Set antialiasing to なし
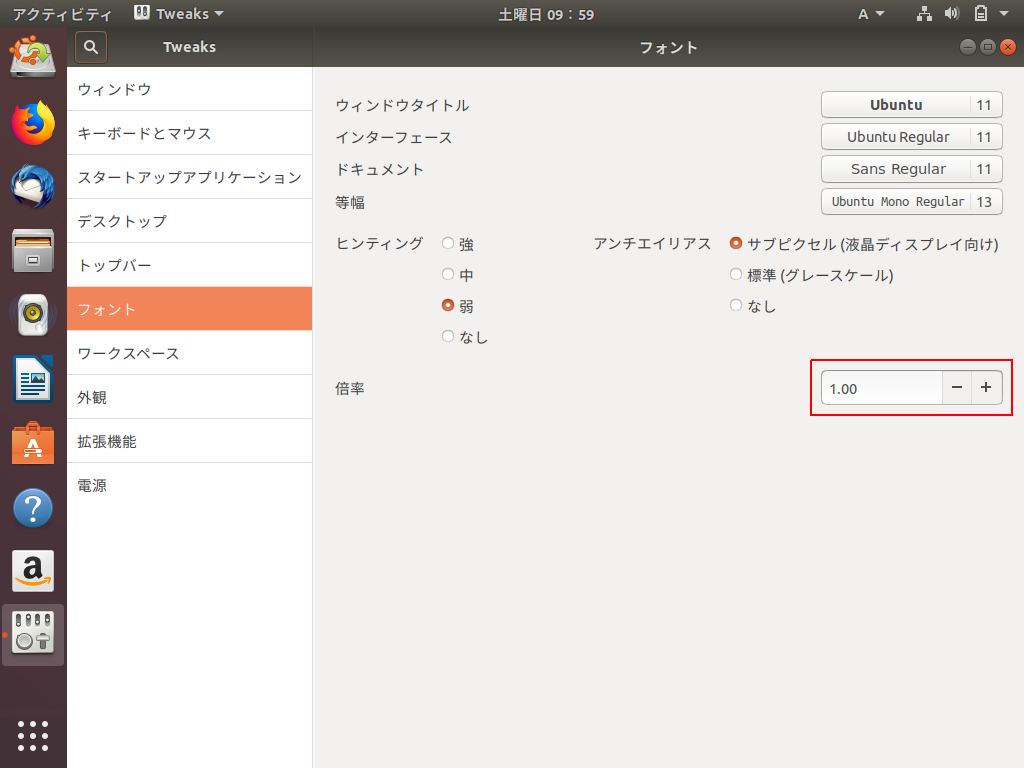The height and width of the screenshot is (768, 1024). click(735, 305)
